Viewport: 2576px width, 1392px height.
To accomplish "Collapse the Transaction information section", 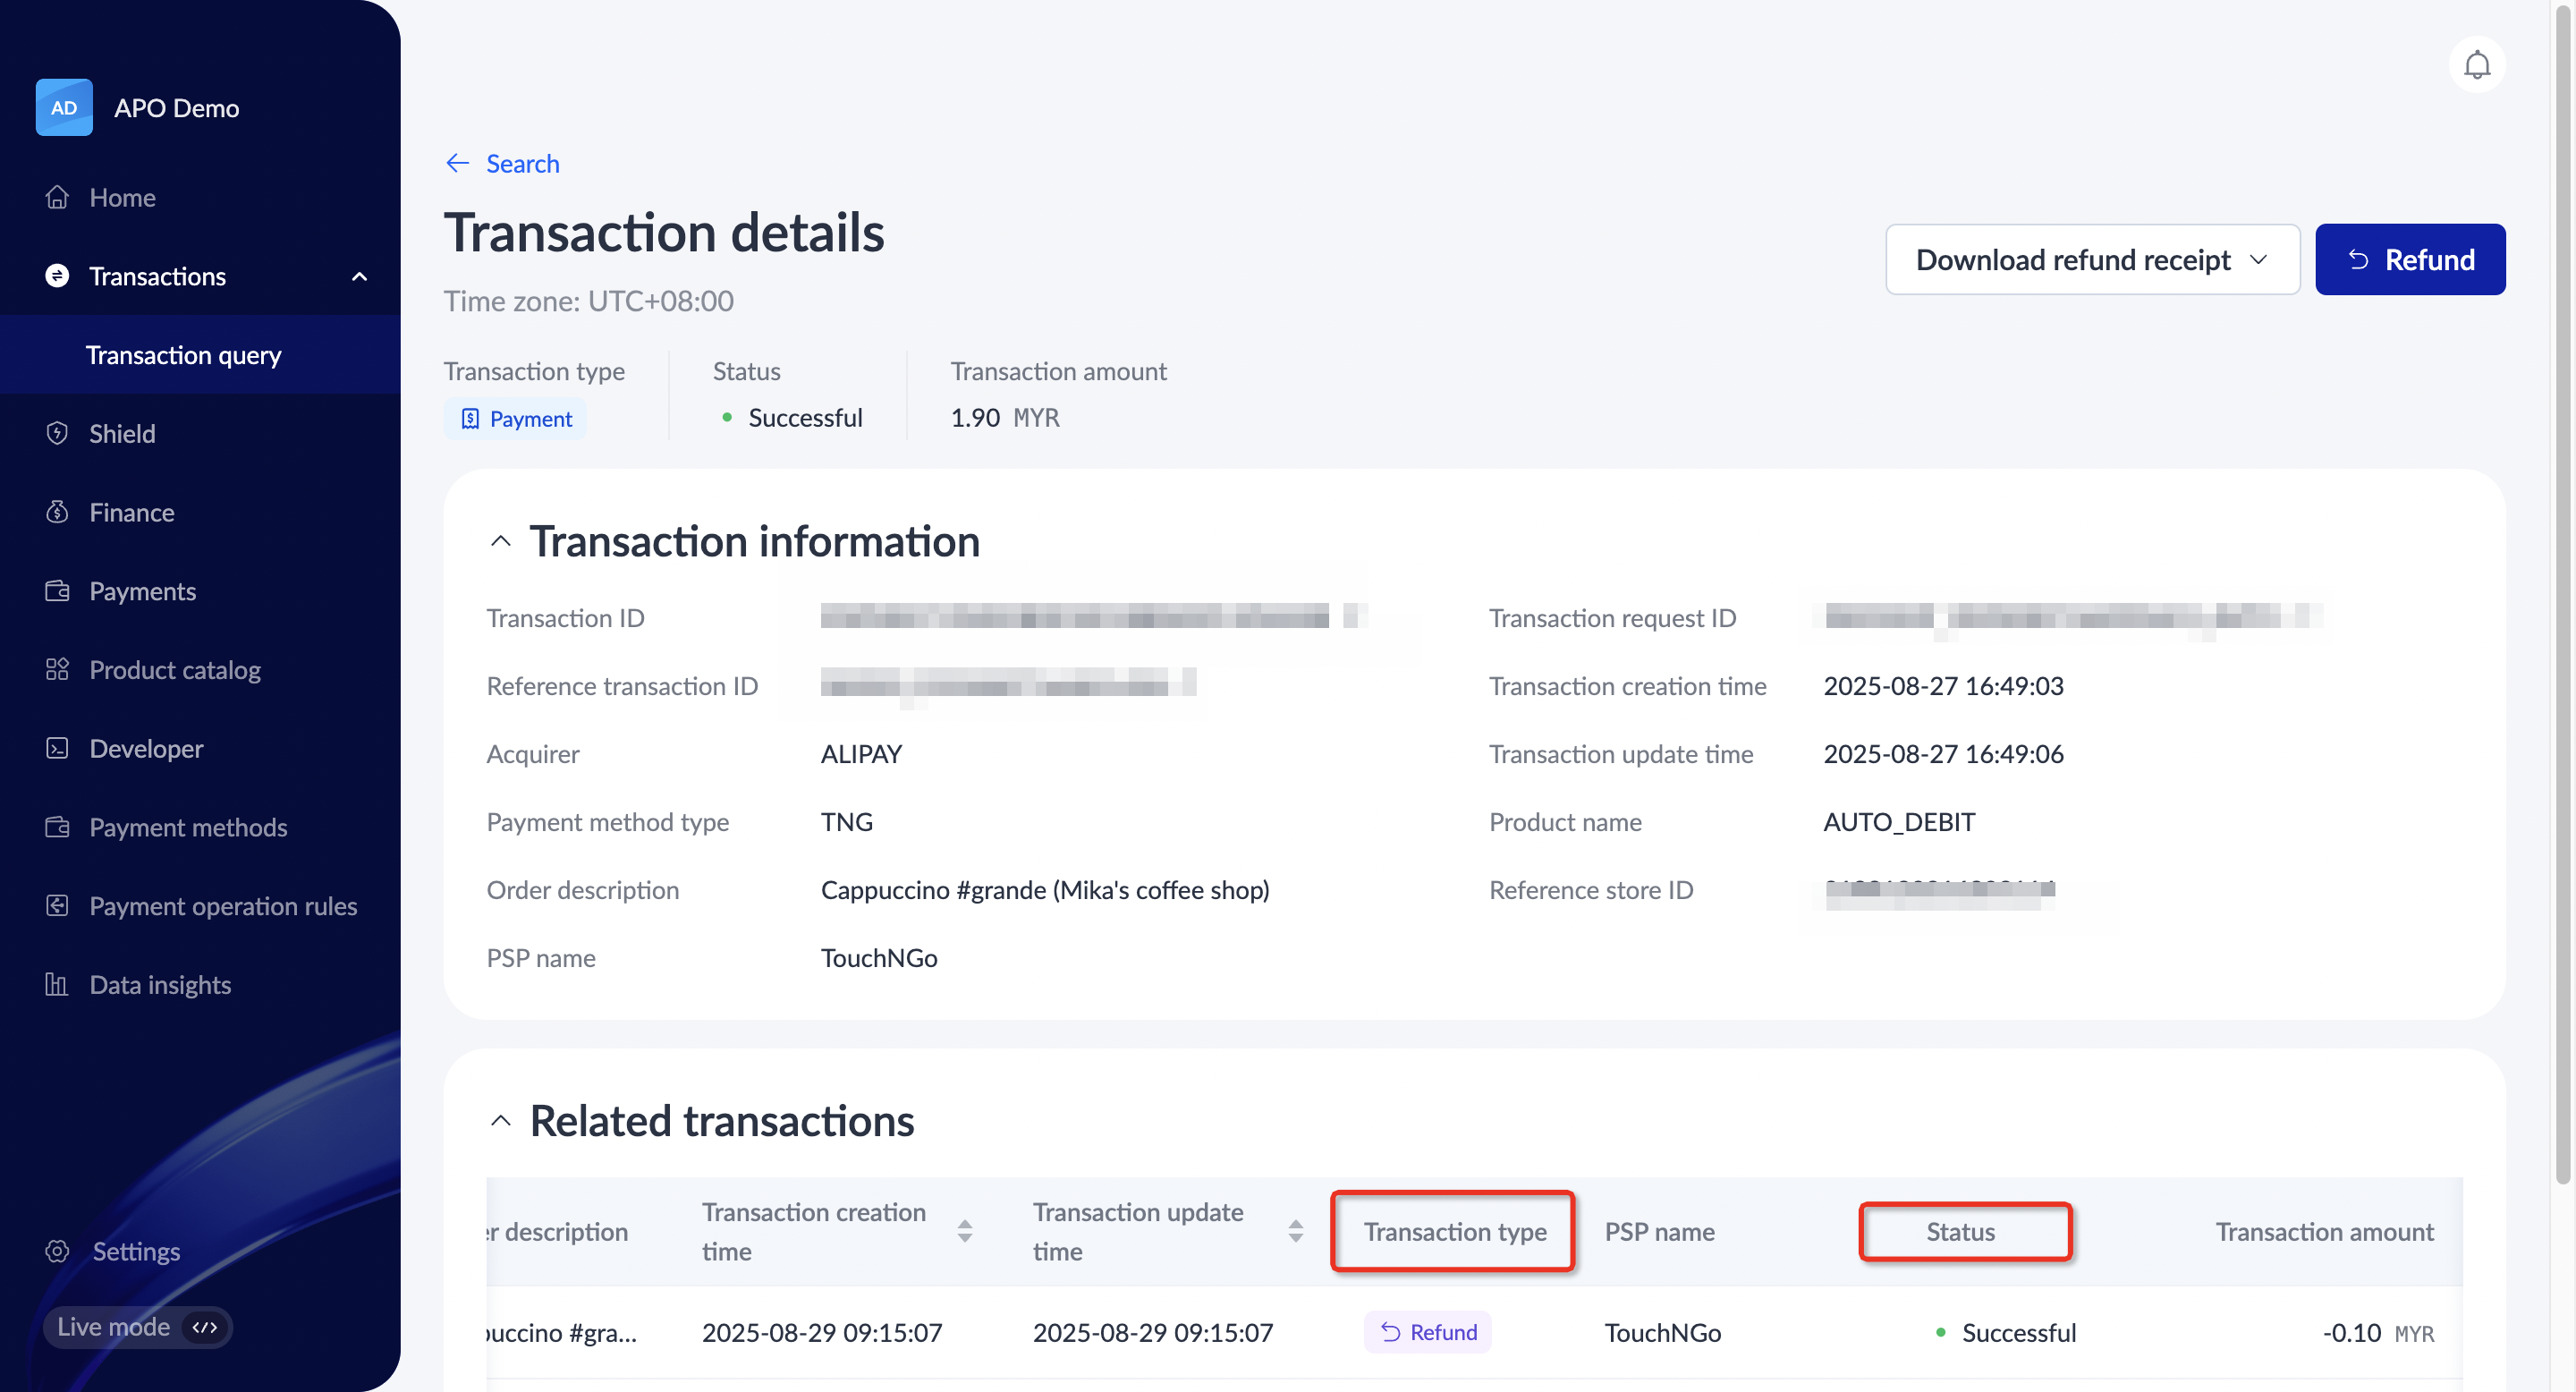I will 501,541.
